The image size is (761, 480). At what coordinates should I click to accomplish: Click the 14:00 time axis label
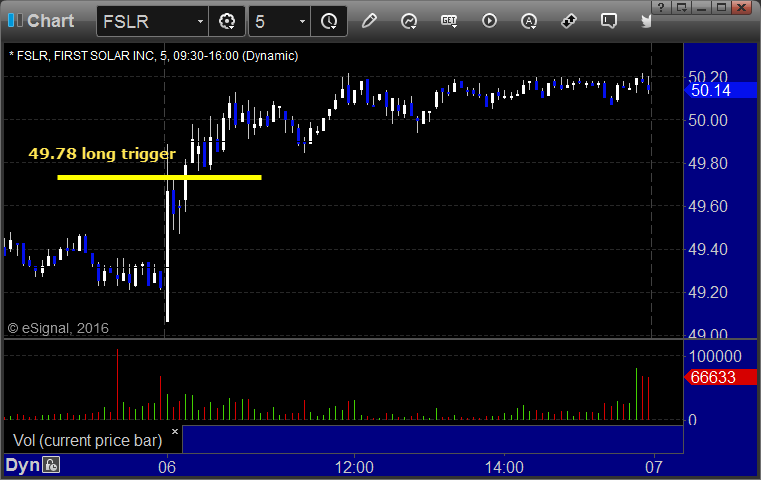tap(504, 467)
